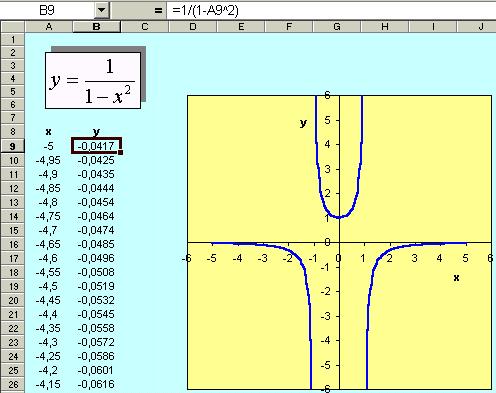Select cell containing -0,0474
496x393 pixels.
pyautogui.click(x=96, y=230)
